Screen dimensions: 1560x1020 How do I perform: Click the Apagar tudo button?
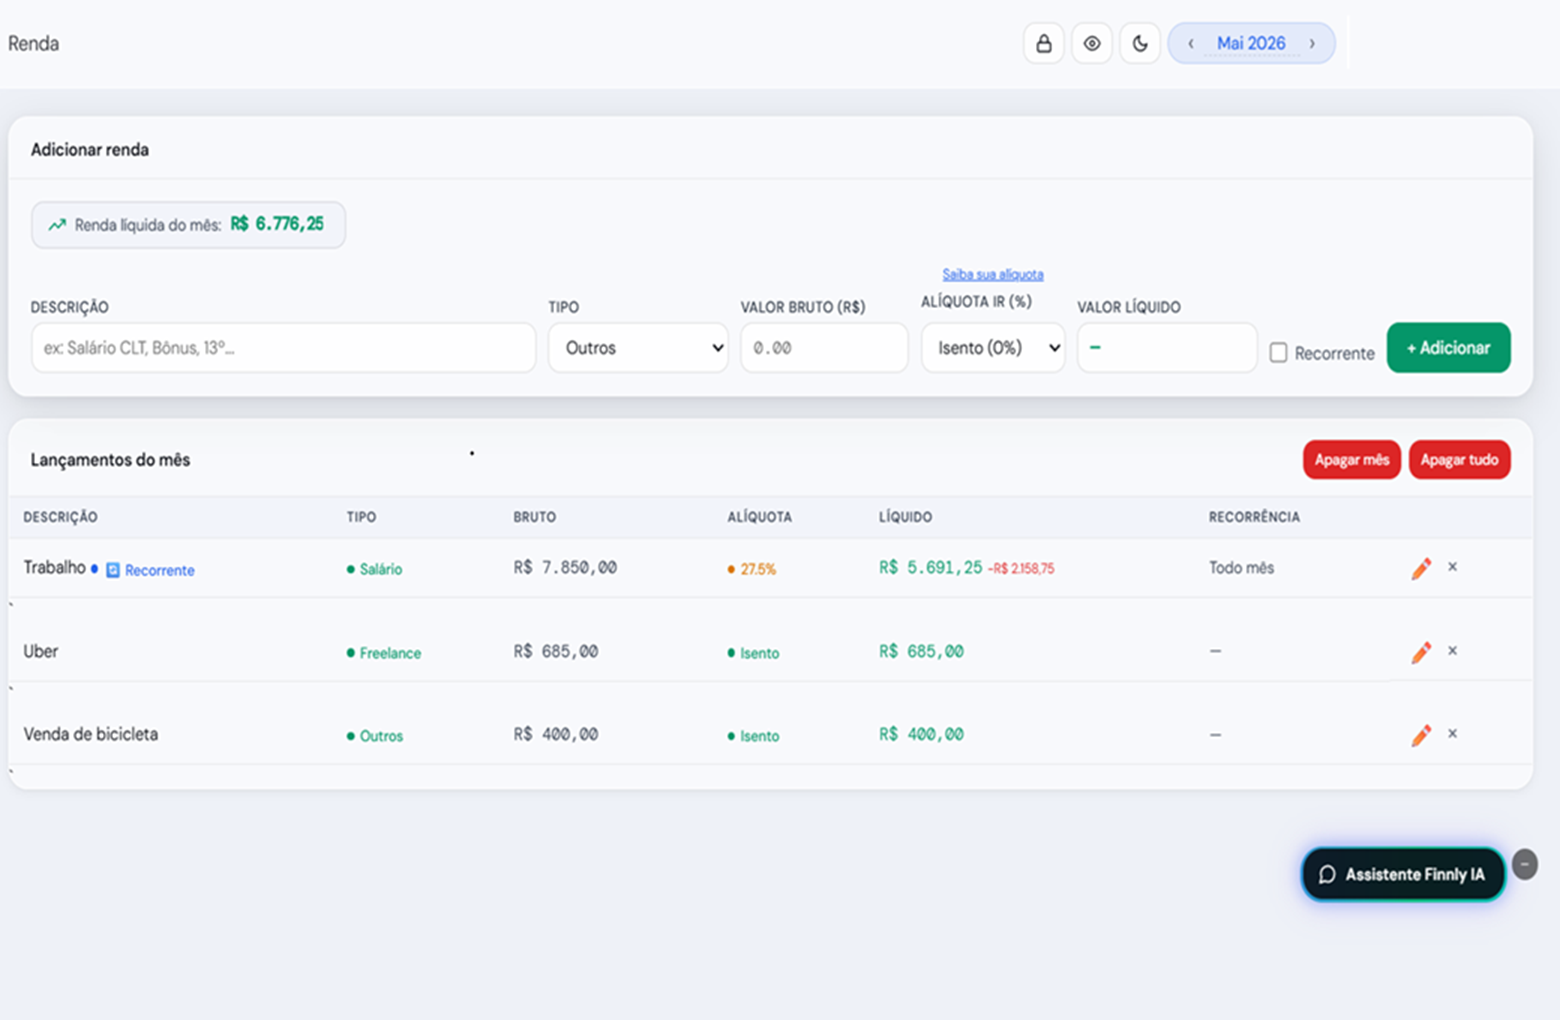click(x=1459, y=460)
